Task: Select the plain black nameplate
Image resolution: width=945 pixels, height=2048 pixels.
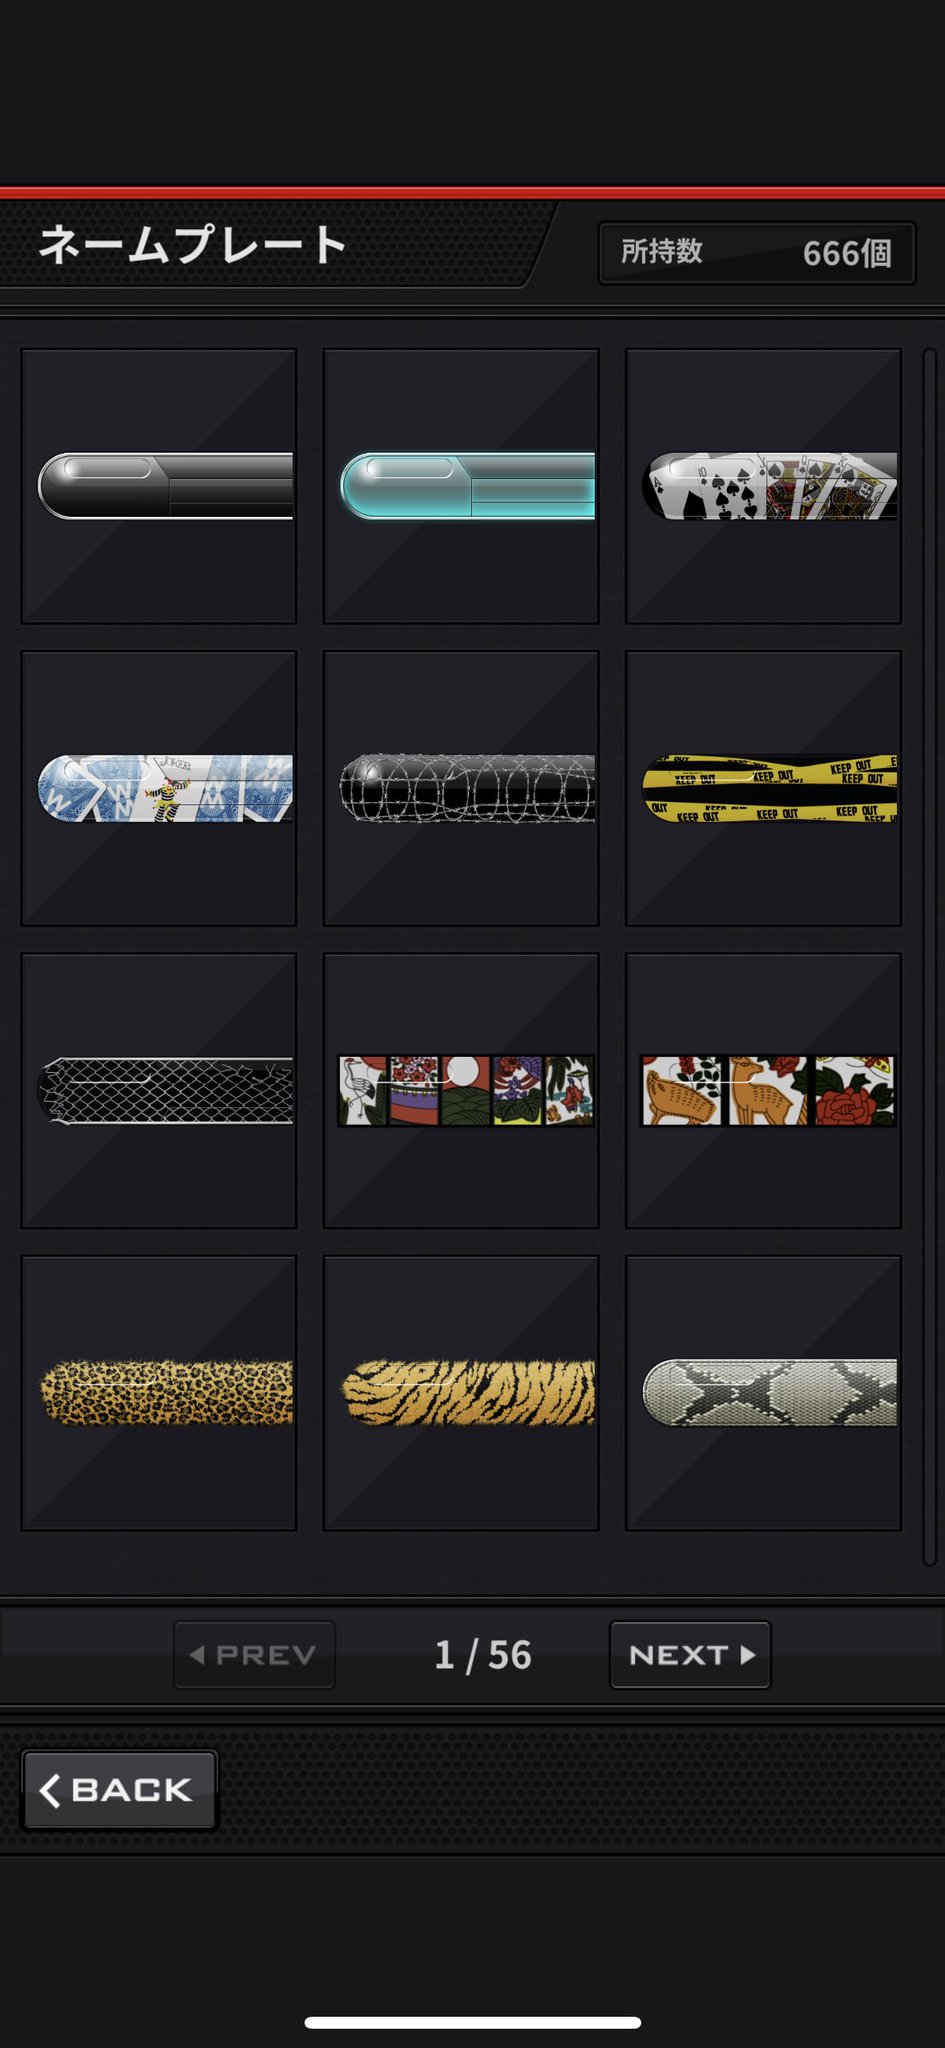Action: click(x=159, y=486)
